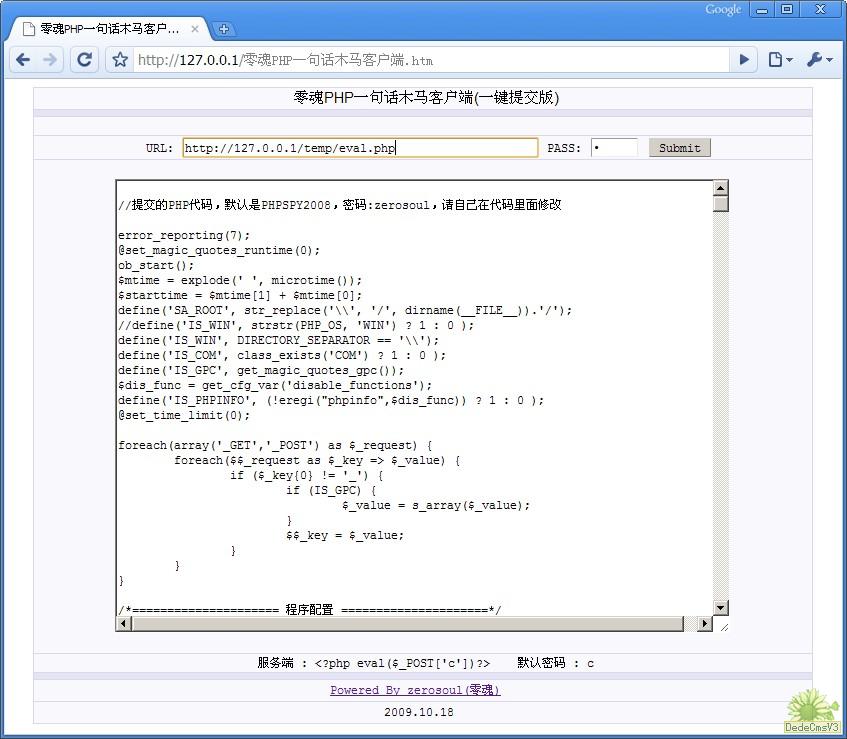This screenshot has width=847, height=739.
Task: Click the horizontal scrollbar thumb of code area
Action: click(x=408, y=623)
